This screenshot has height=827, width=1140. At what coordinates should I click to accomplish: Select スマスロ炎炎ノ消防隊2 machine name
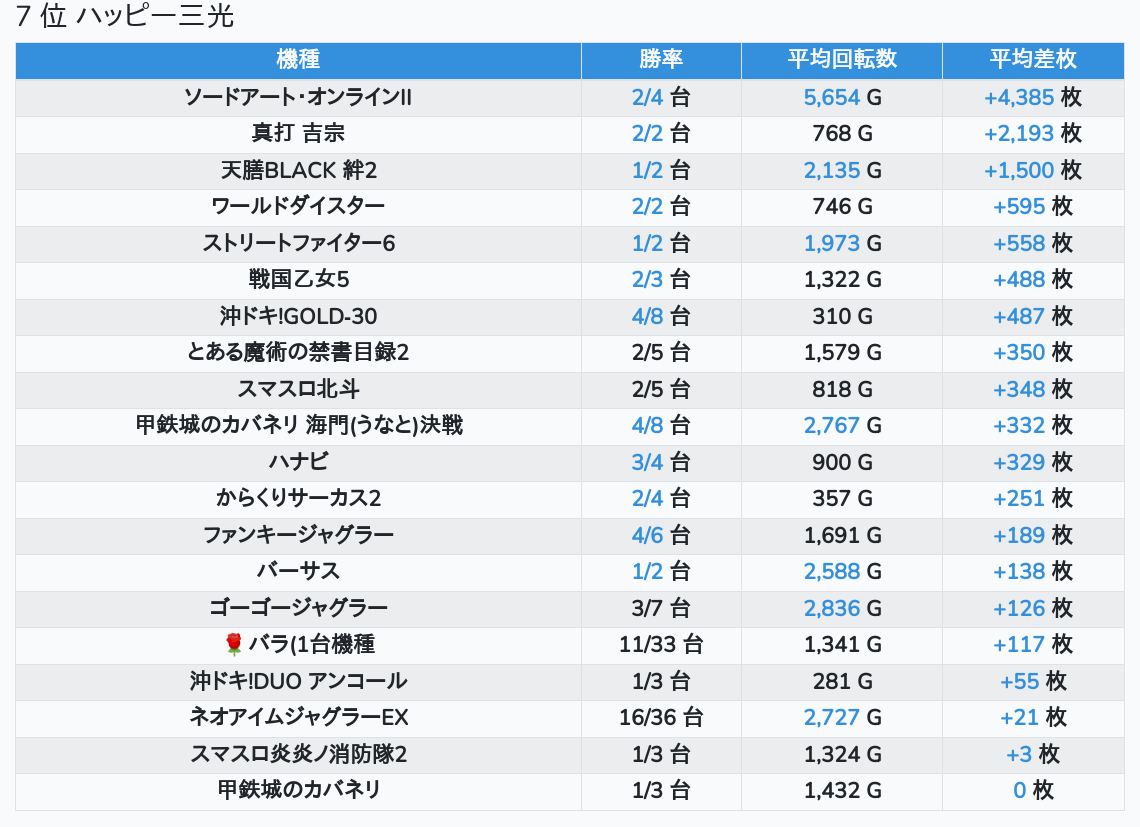[298, 754]
